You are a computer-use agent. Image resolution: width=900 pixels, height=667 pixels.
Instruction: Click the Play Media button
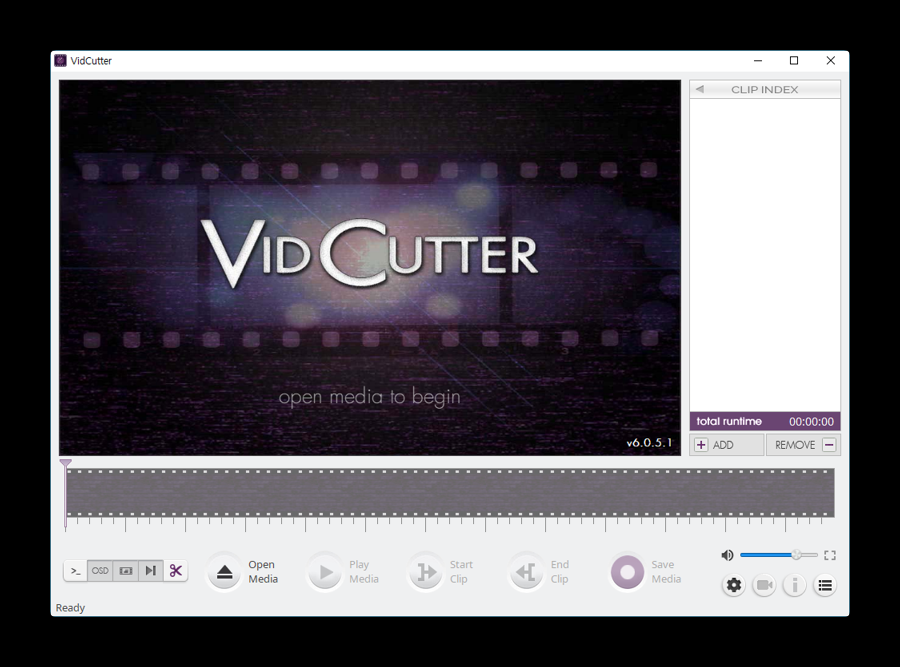(x=325, y=572)
